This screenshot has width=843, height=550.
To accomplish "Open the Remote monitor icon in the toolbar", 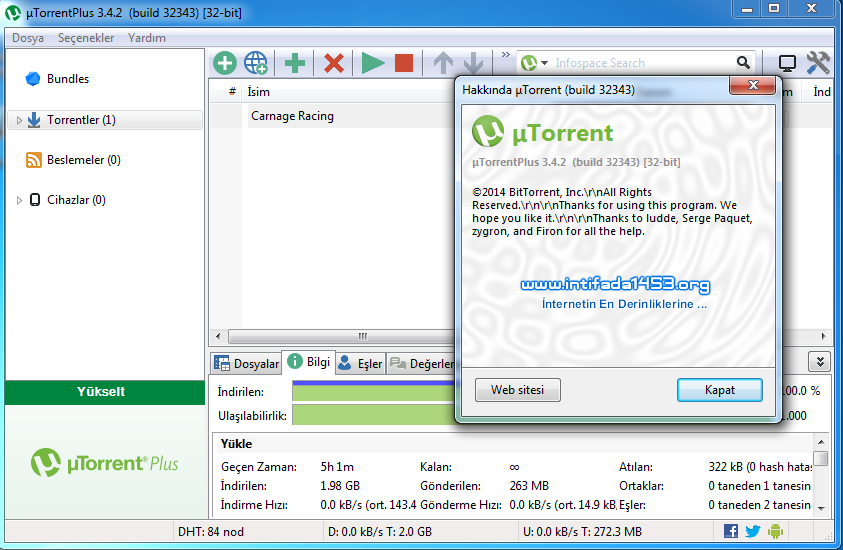I will pyautogui.click(x=787, y=63).
